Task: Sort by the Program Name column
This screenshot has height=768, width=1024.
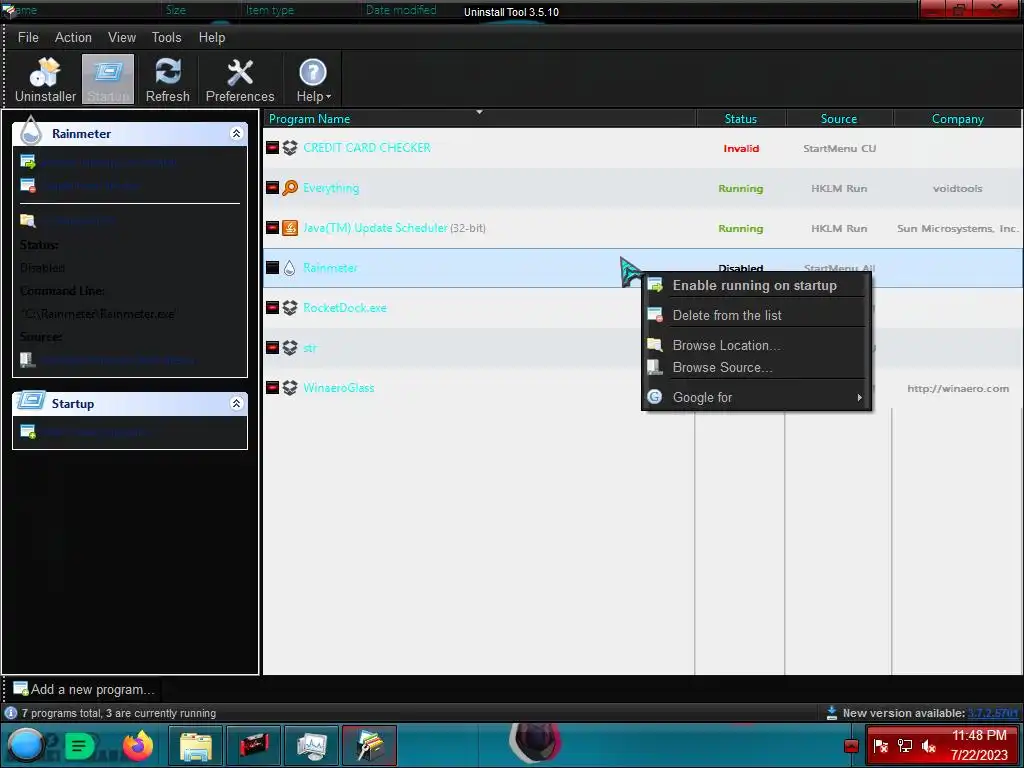Action: point(480,118)
